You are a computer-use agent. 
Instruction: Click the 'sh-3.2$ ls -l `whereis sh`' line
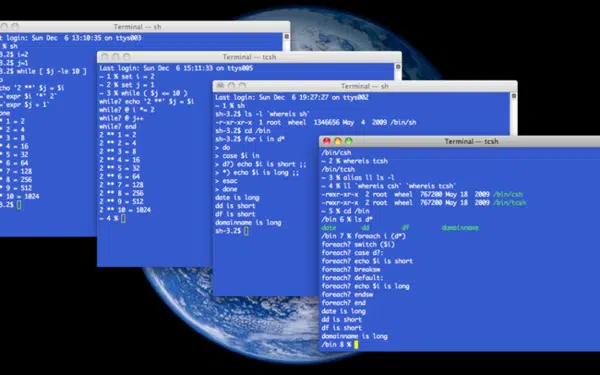pos(262,114)
